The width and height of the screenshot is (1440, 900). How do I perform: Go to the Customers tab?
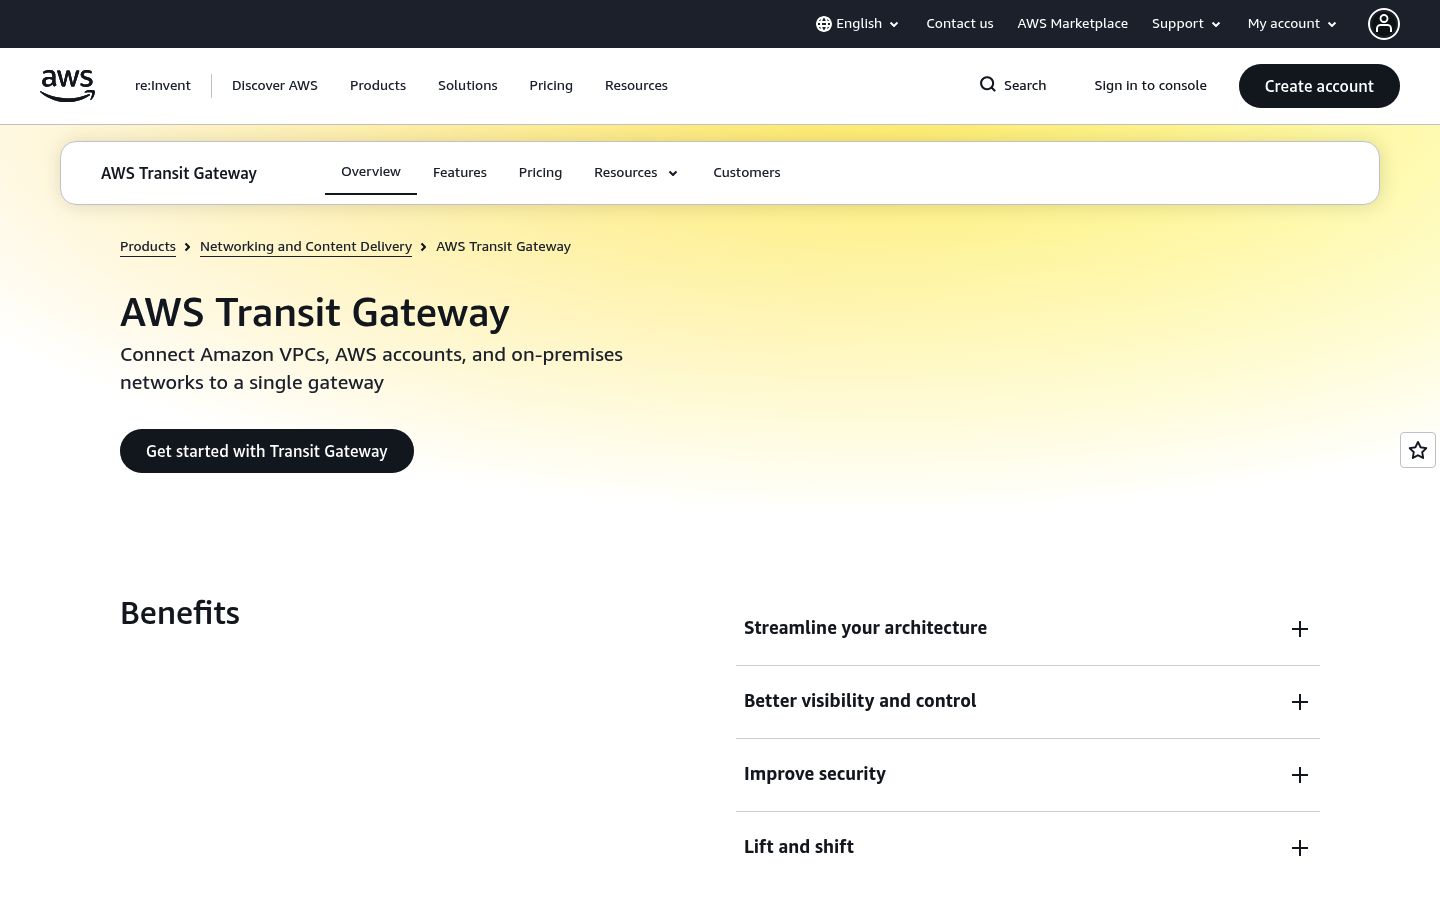click(x=747, y=173)
